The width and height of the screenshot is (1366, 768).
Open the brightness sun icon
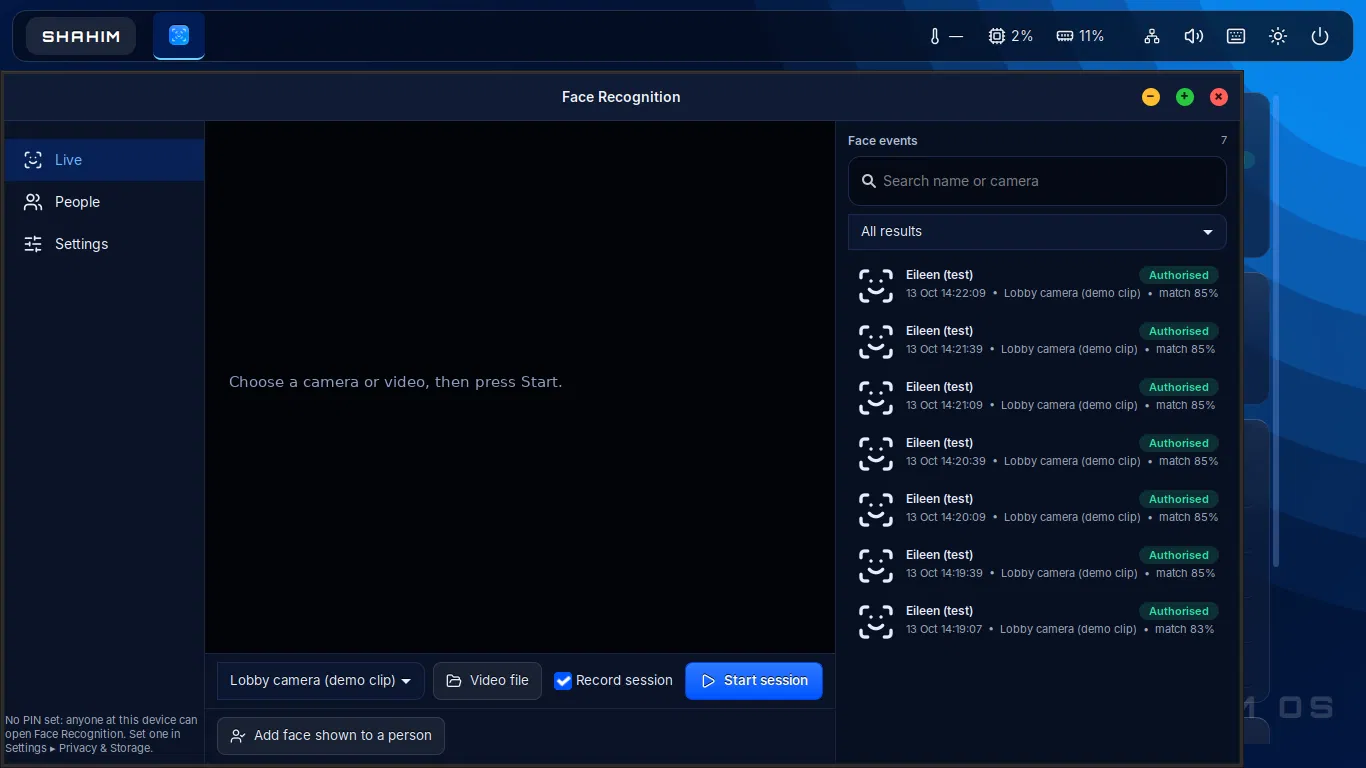click(x=1278, y=36)
